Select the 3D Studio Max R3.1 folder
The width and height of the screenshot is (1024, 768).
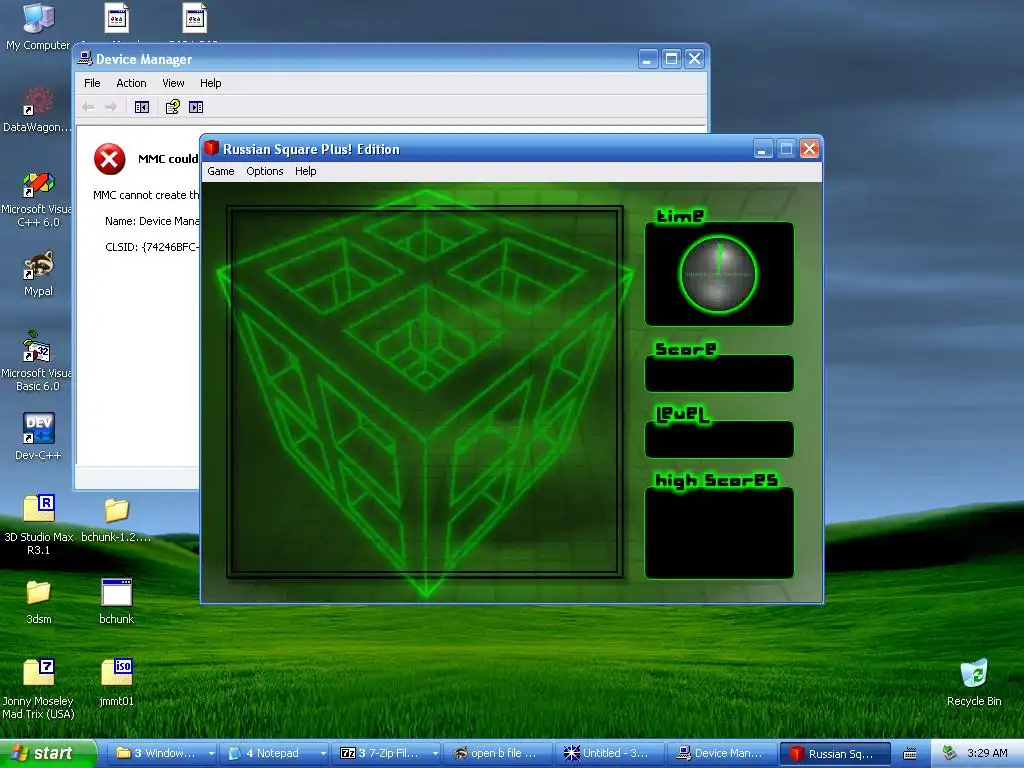point(39,524)
